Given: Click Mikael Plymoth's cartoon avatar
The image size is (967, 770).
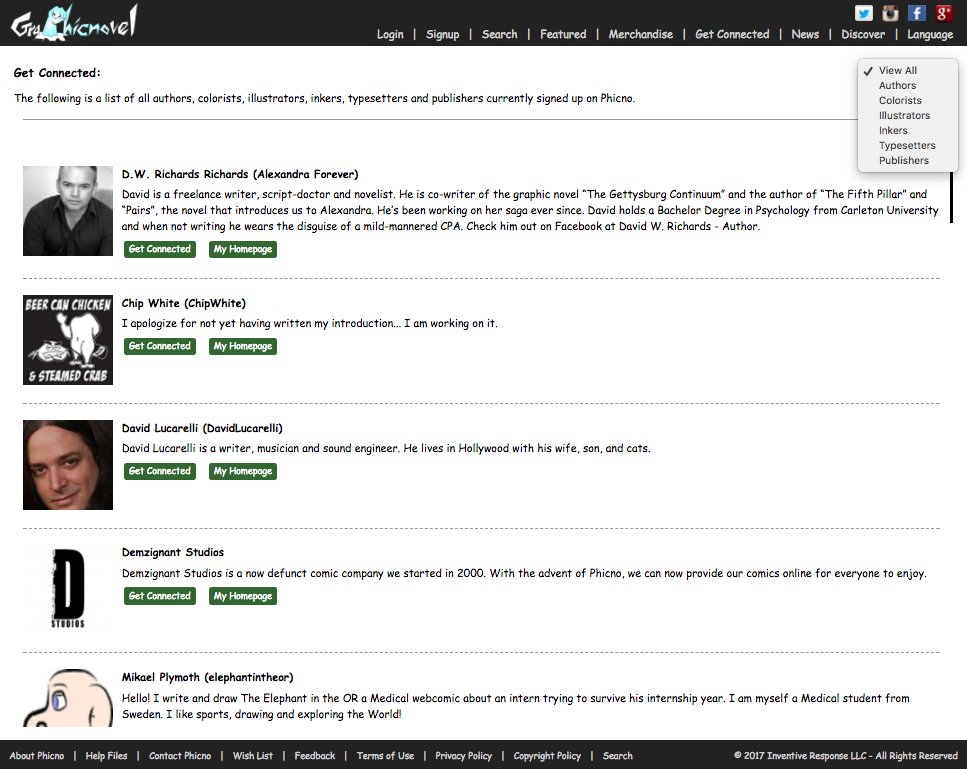Looking at the screenshot, I should click(68, 698).
